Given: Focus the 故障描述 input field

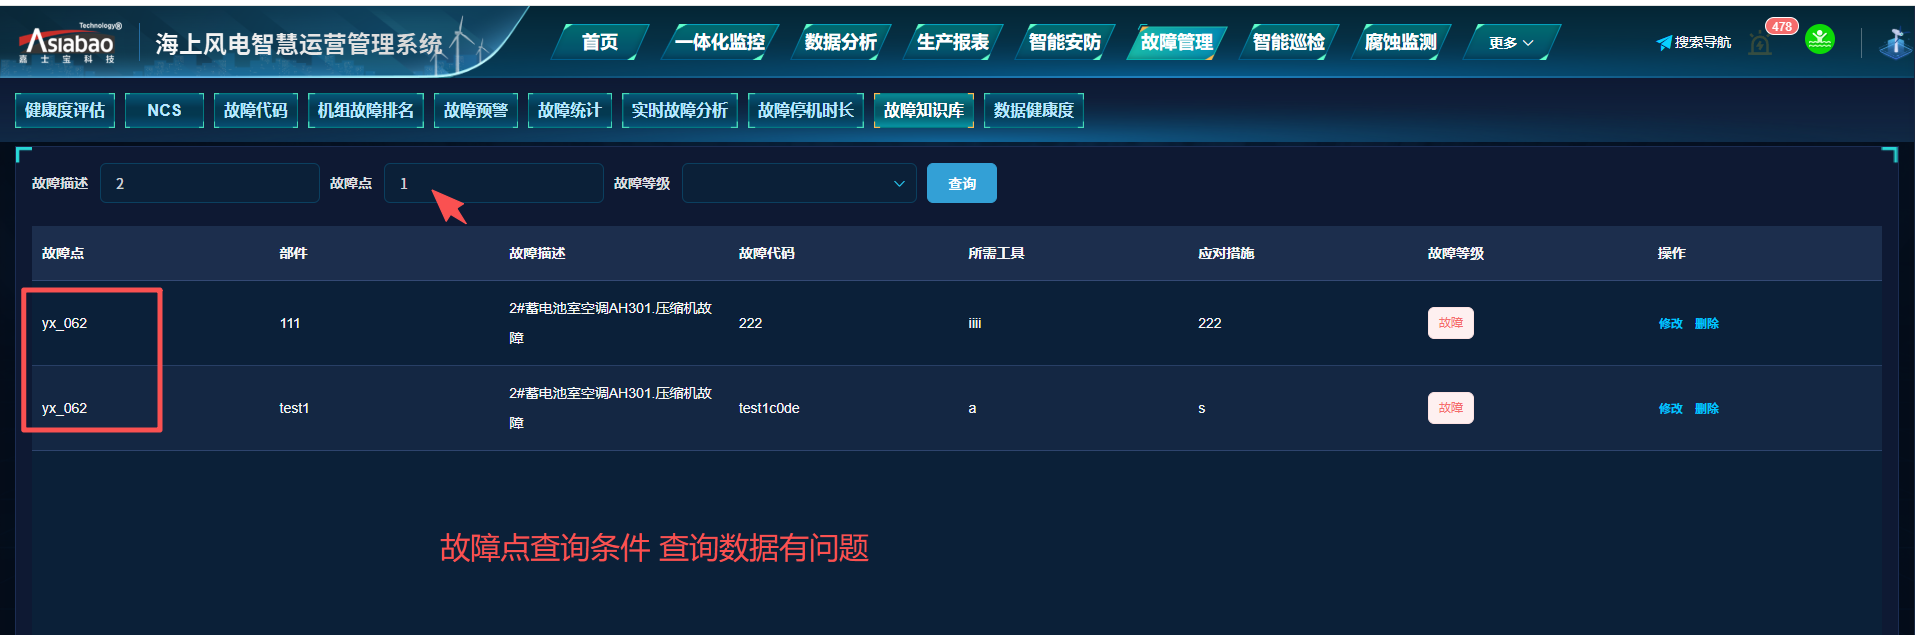Looking at the screenshot, I should (x=210, y=184).
